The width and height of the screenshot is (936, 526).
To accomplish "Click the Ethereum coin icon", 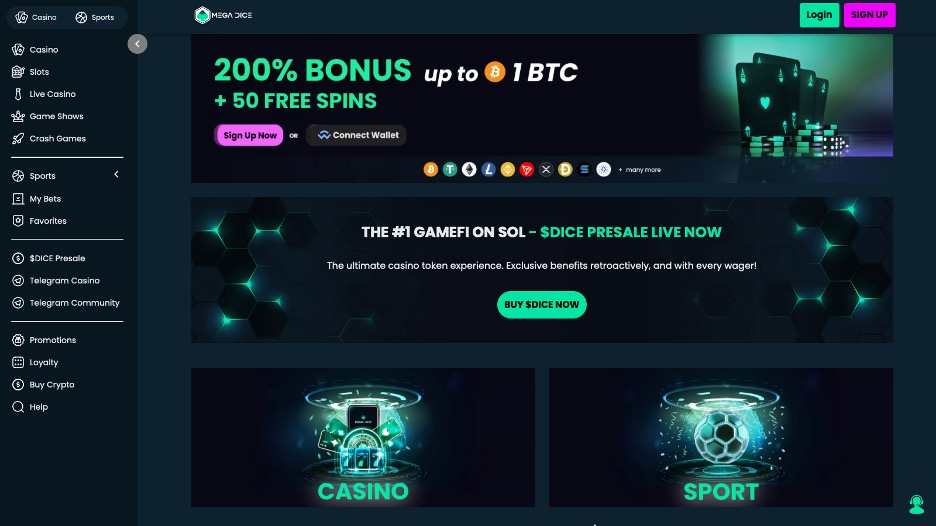I will pos(469,170).
